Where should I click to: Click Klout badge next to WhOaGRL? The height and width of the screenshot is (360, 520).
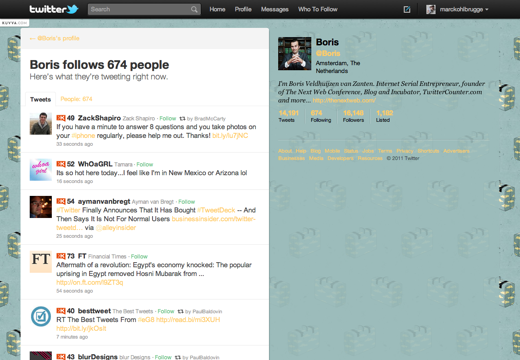click(61, 164)
